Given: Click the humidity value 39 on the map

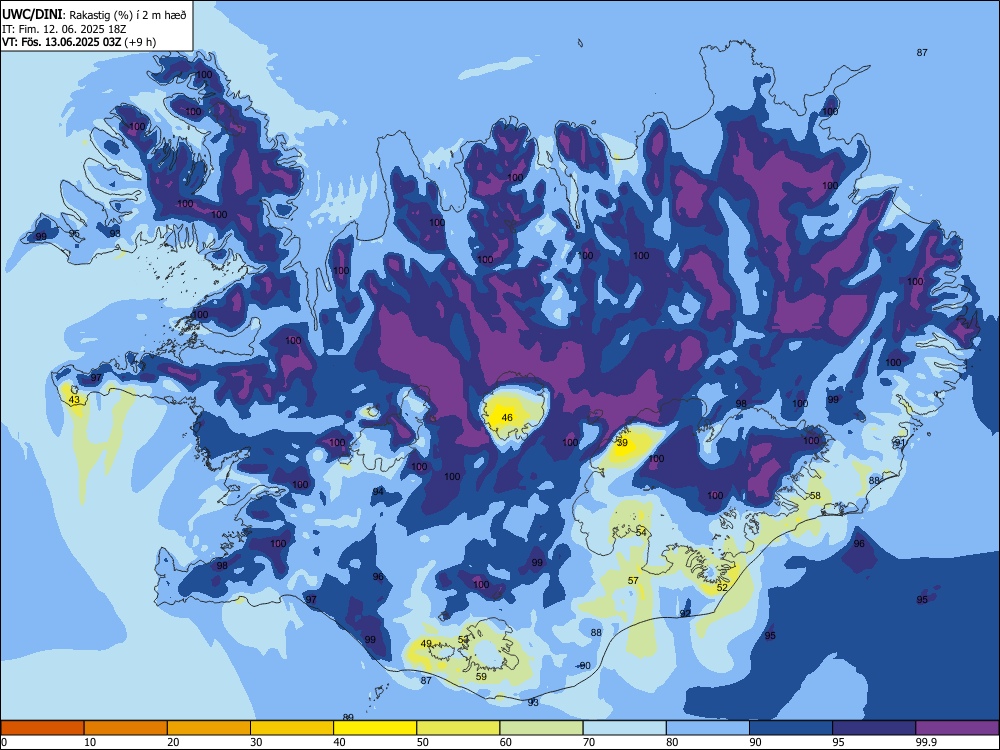Looking at the screenshot, I should point(622,443).
